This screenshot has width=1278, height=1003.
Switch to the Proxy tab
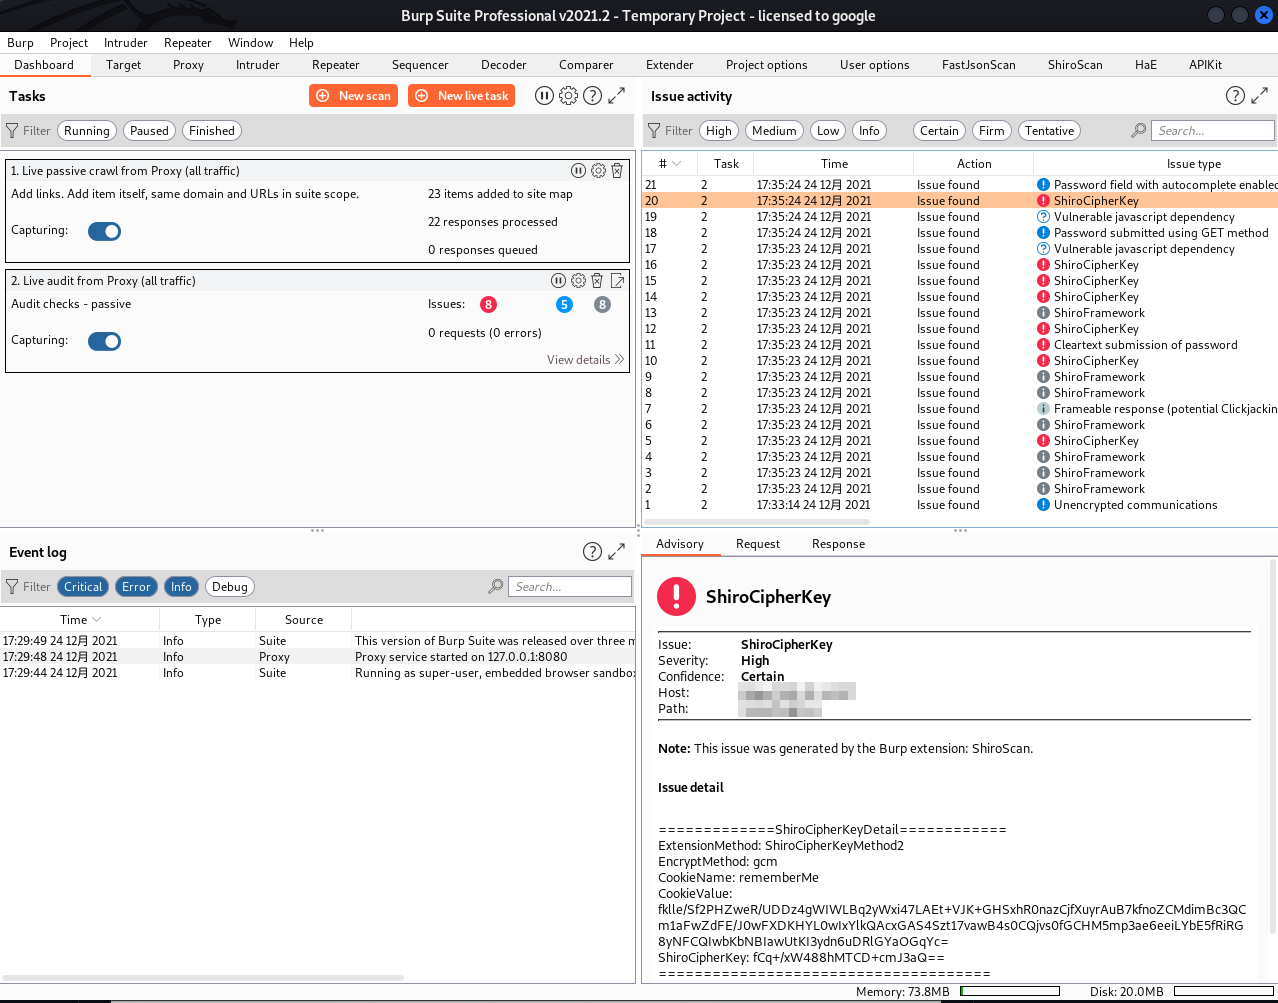tap(188, 64)
